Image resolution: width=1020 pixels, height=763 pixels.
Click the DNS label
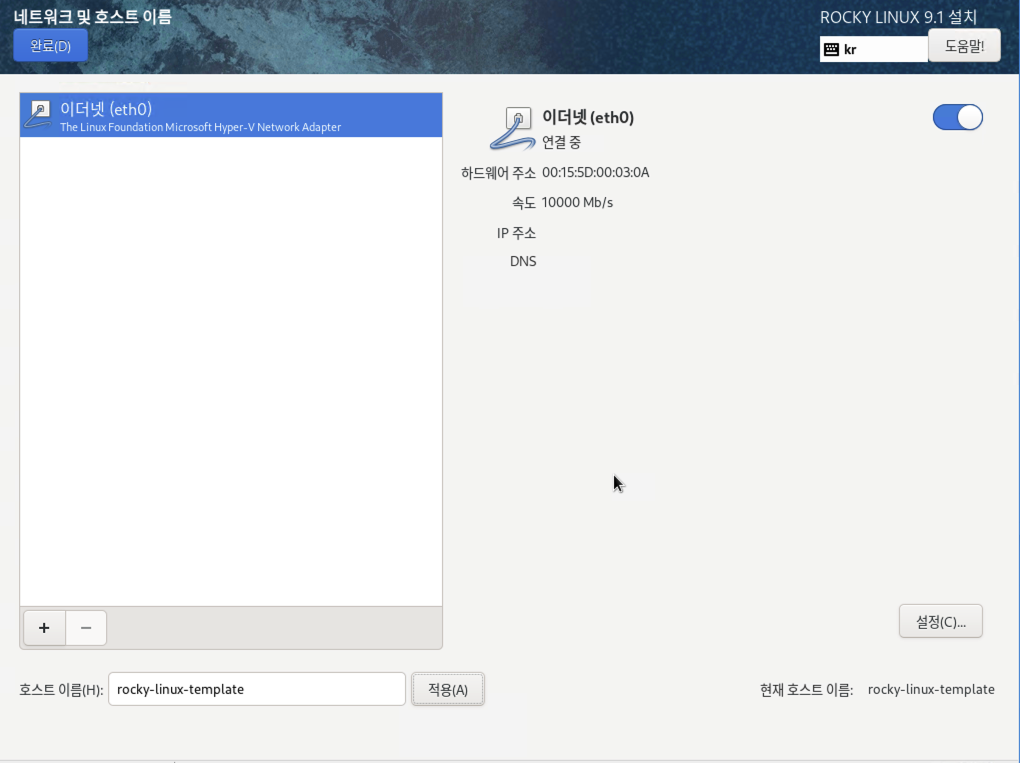(x=523, y=261)
